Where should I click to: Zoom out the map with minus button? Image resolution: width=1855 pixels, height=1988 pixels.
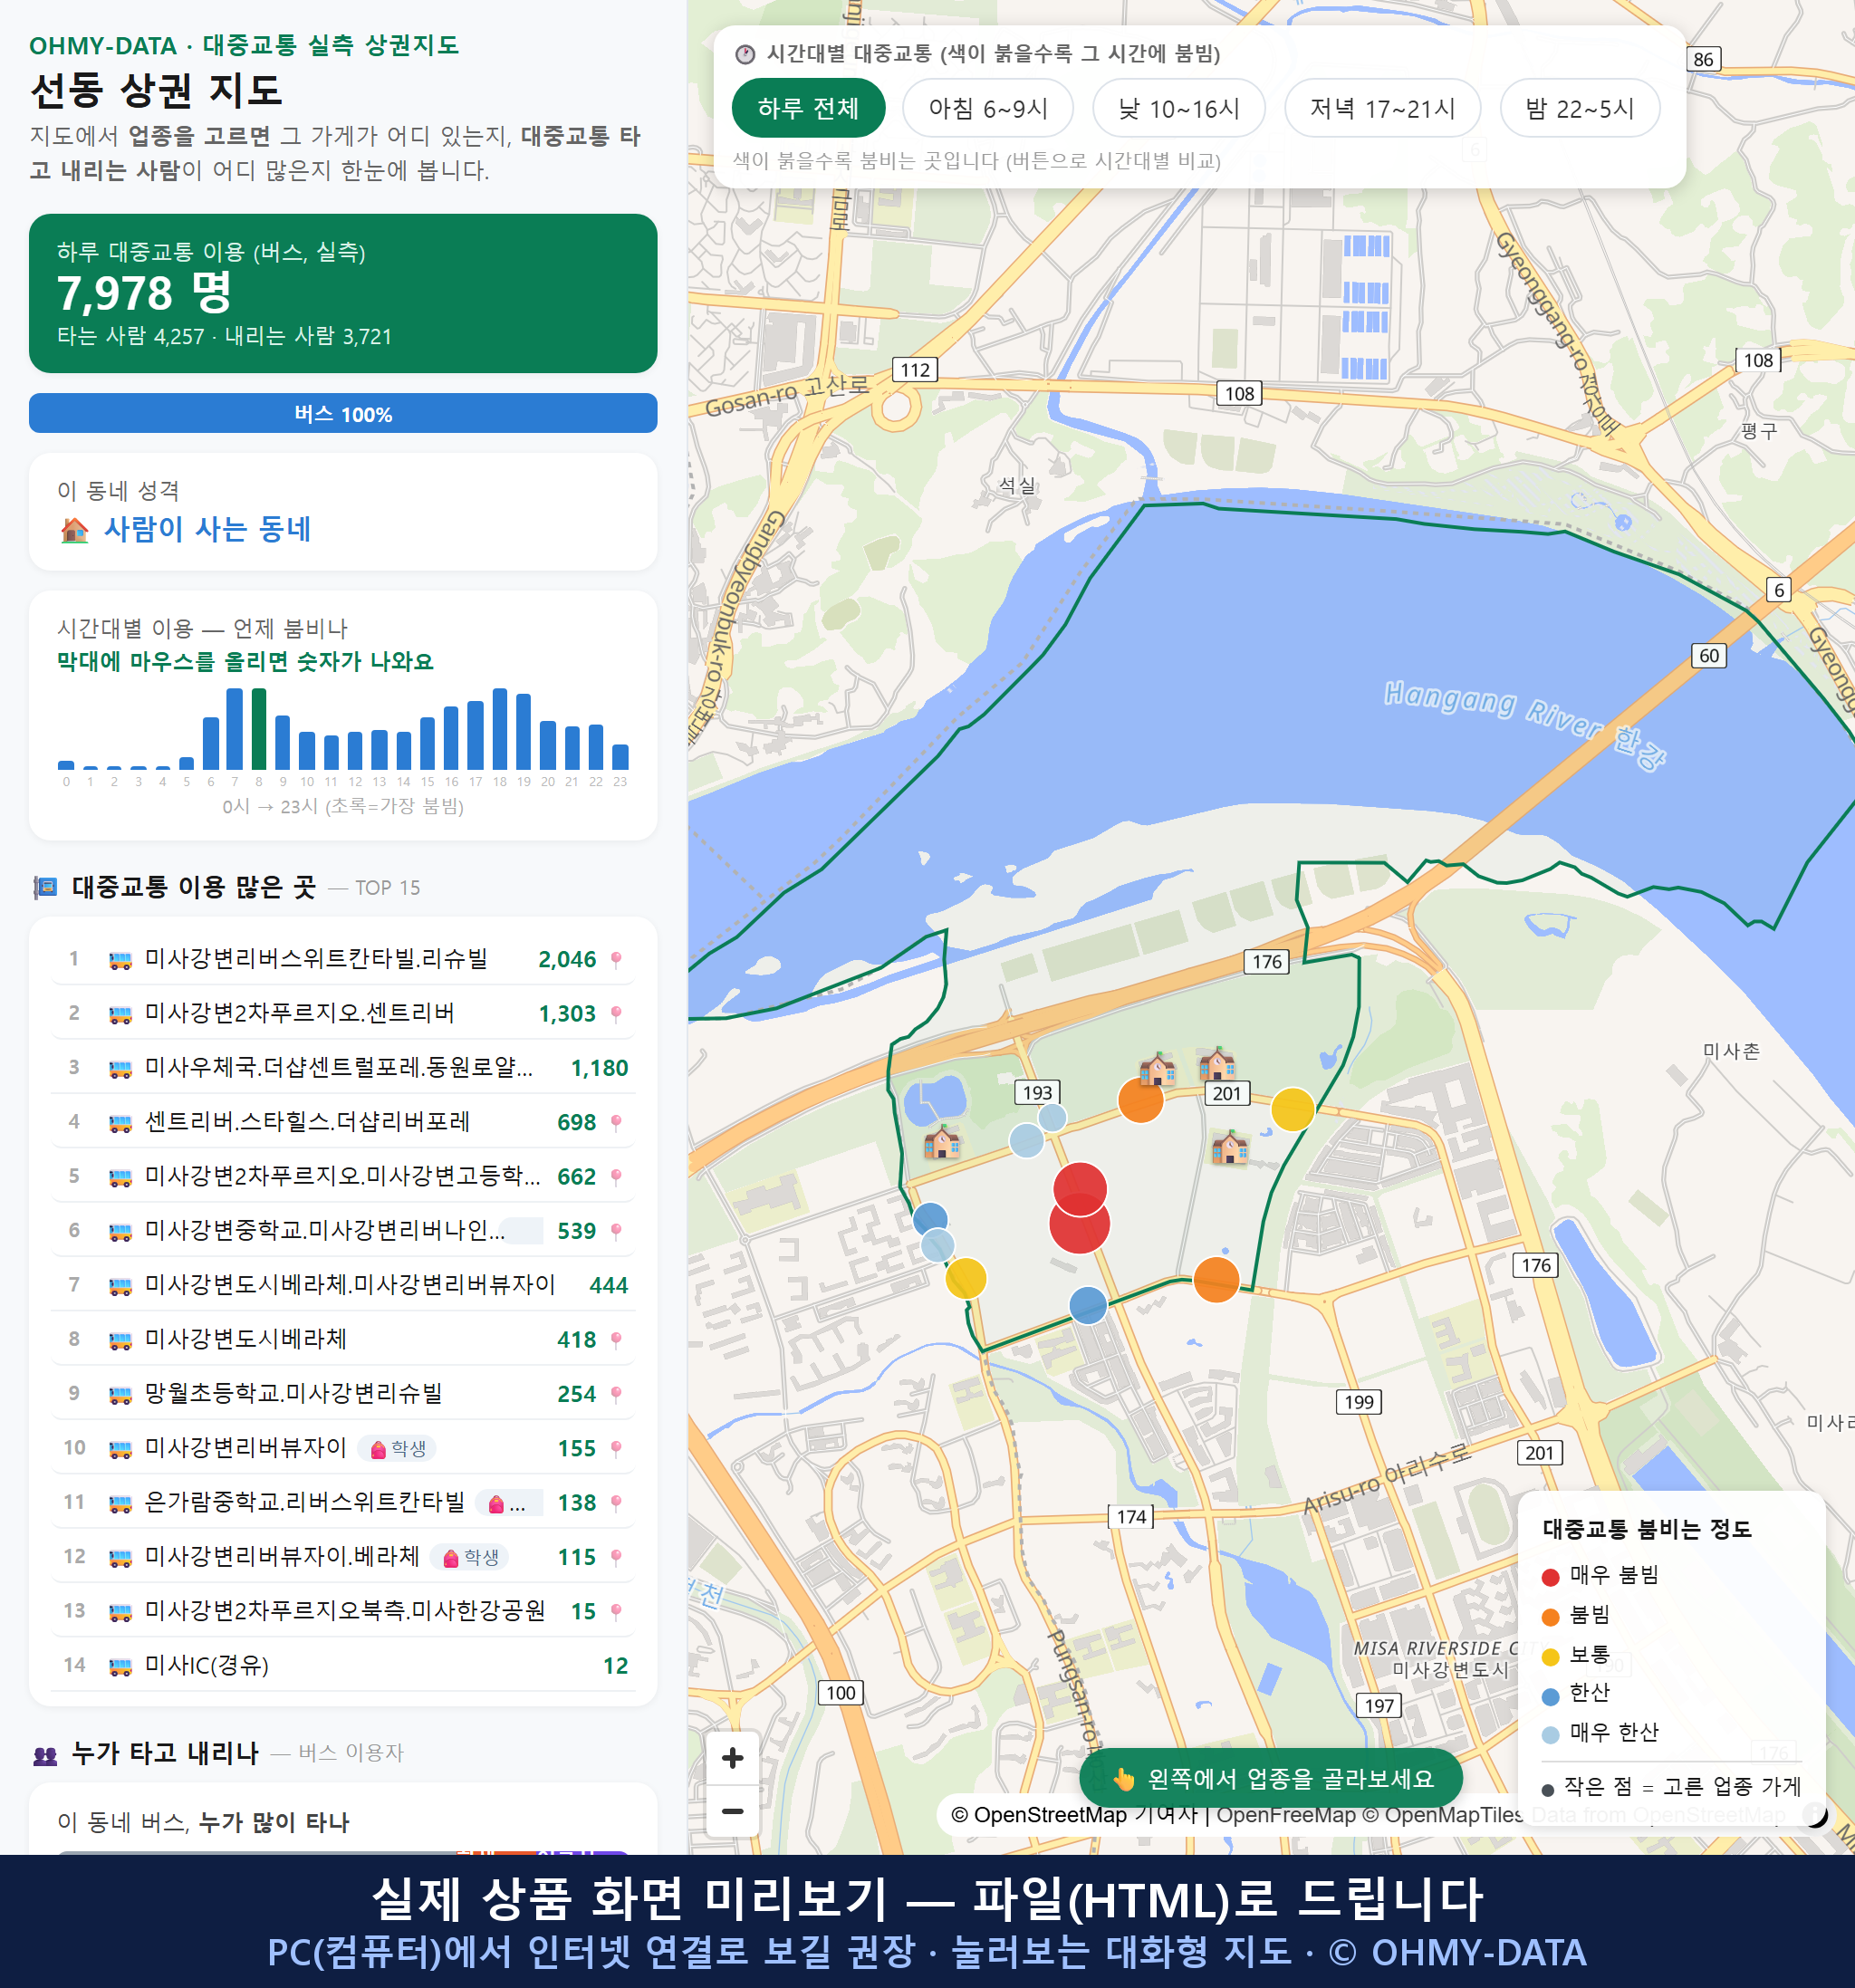[x=732, y=1811]
